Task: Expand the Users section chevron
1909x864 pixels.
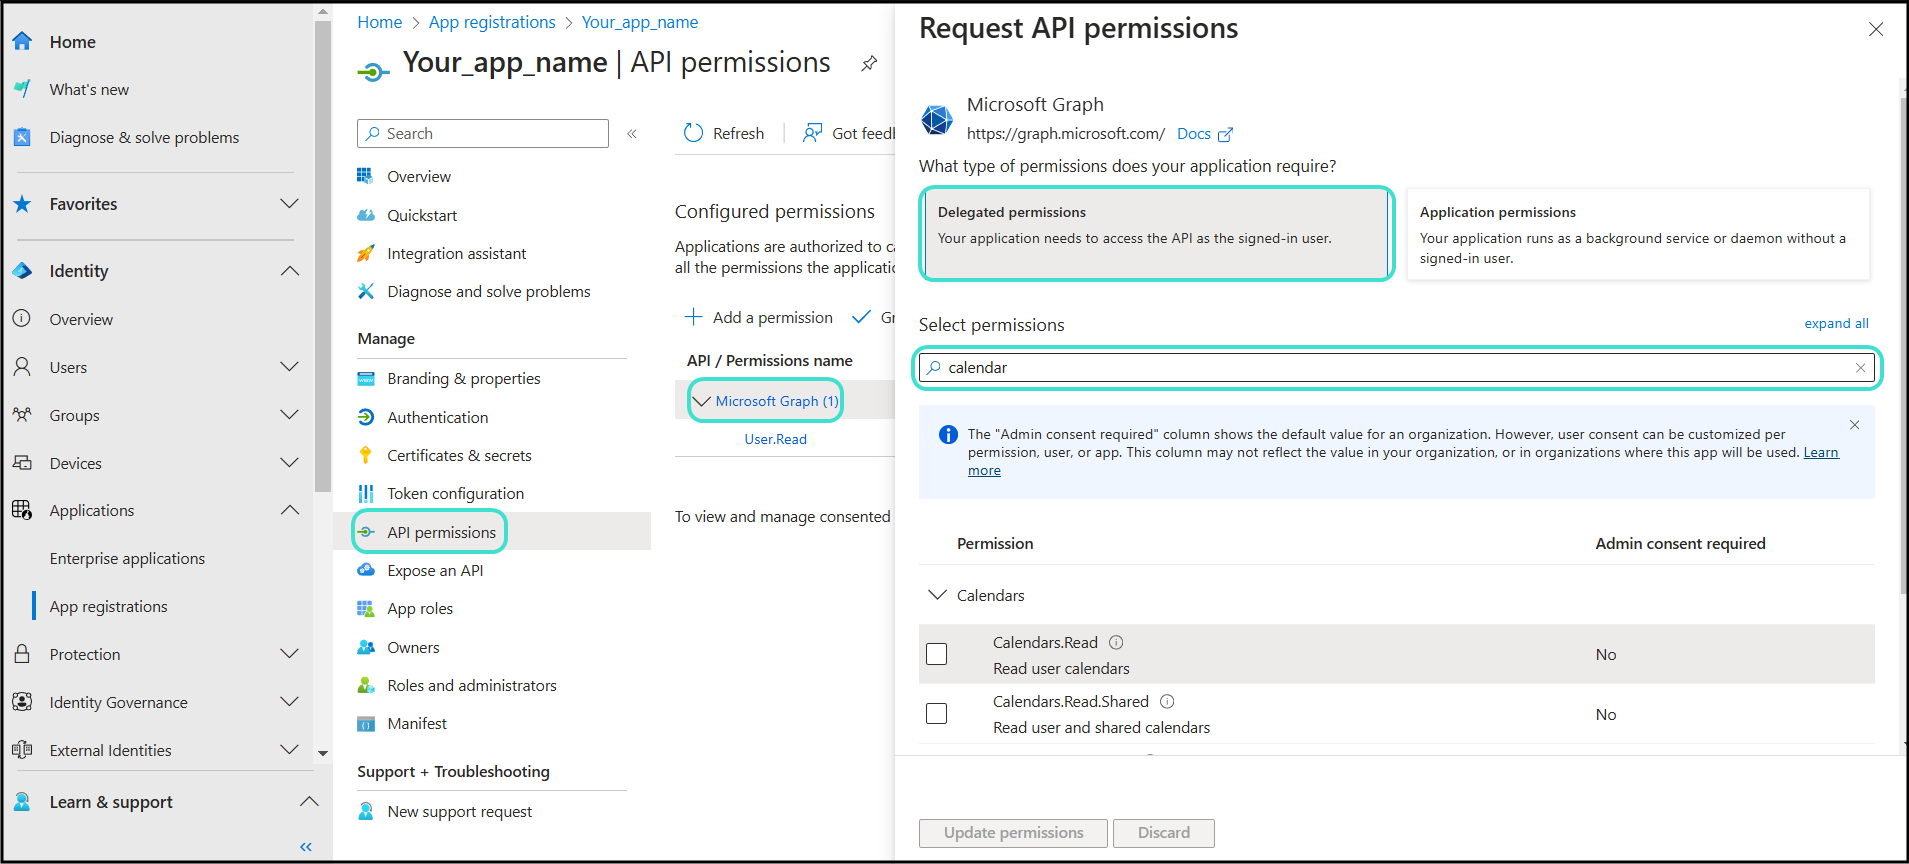Action: tap(289, 367)
